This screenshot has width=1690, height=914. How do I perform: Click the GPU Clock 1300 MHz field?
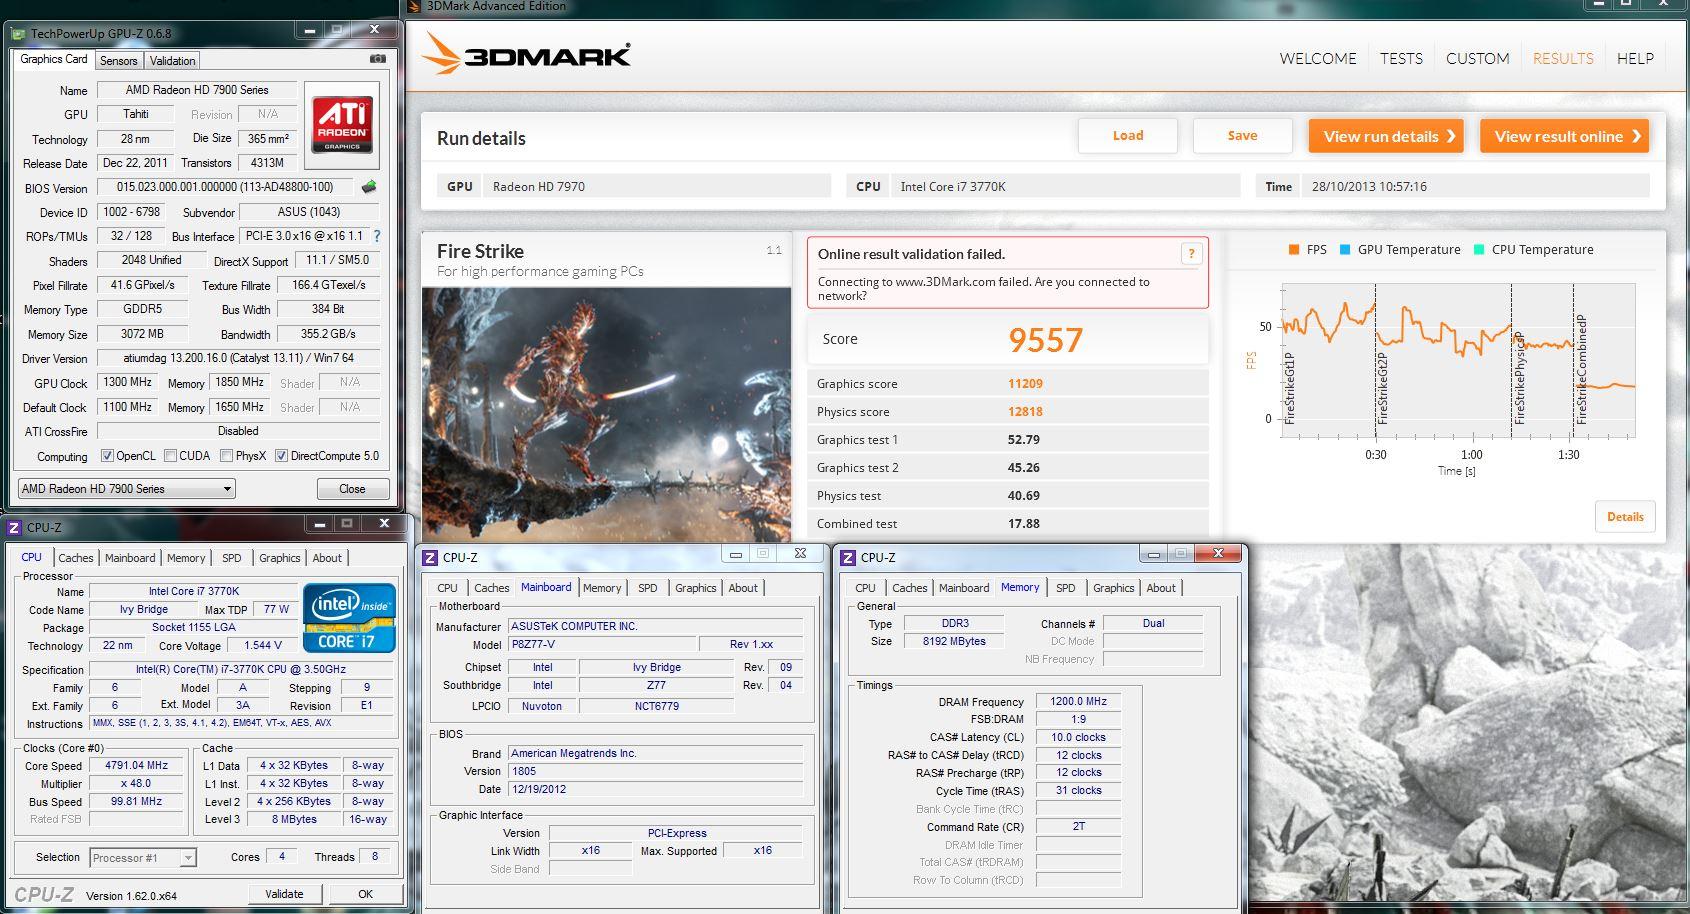tap(128, 382)
